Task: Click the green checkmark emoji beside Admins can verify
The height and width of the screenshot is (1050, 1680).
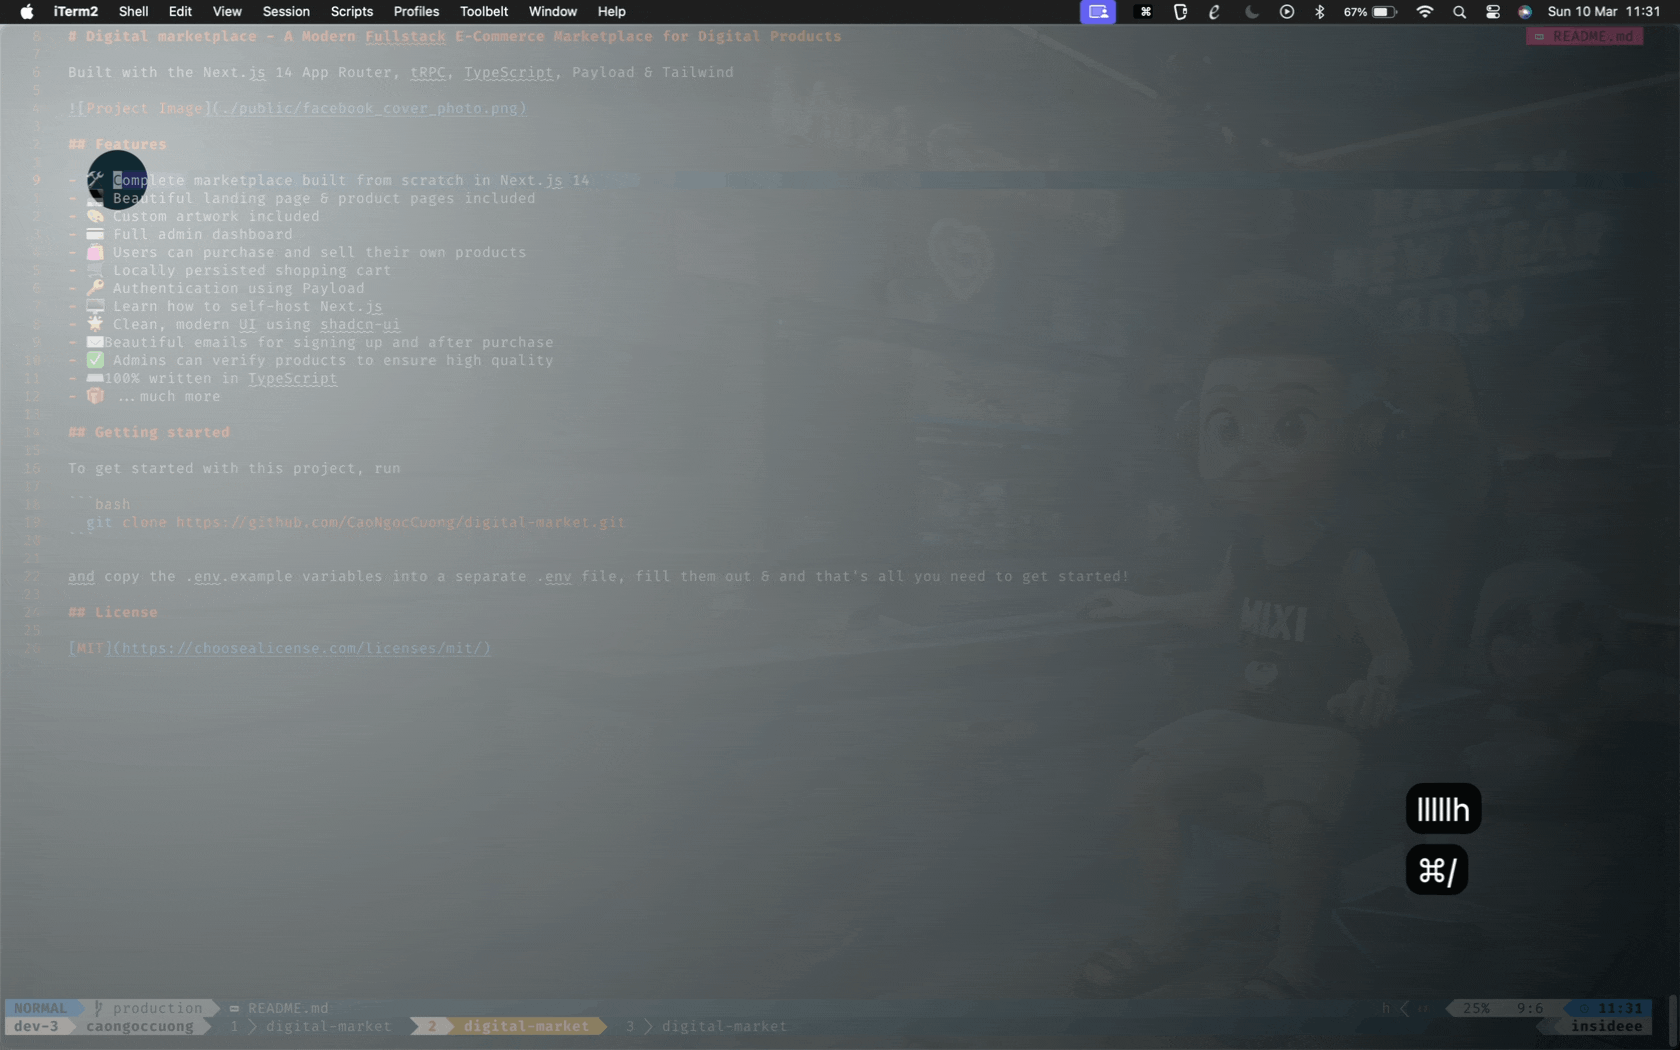Action: (95, 360)
